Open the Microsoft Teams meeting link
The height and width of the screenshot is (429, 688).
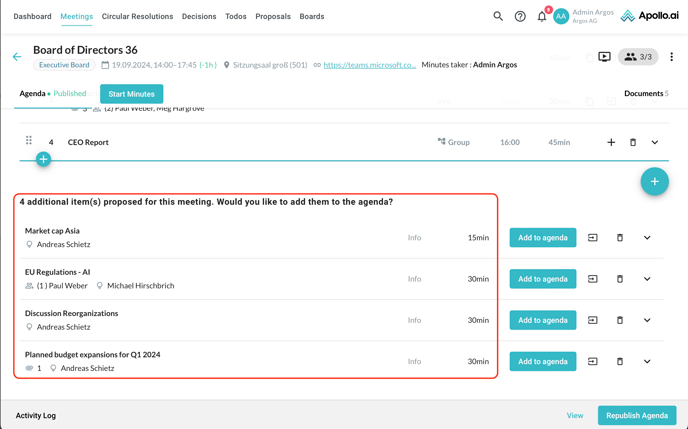coord(369,65)
